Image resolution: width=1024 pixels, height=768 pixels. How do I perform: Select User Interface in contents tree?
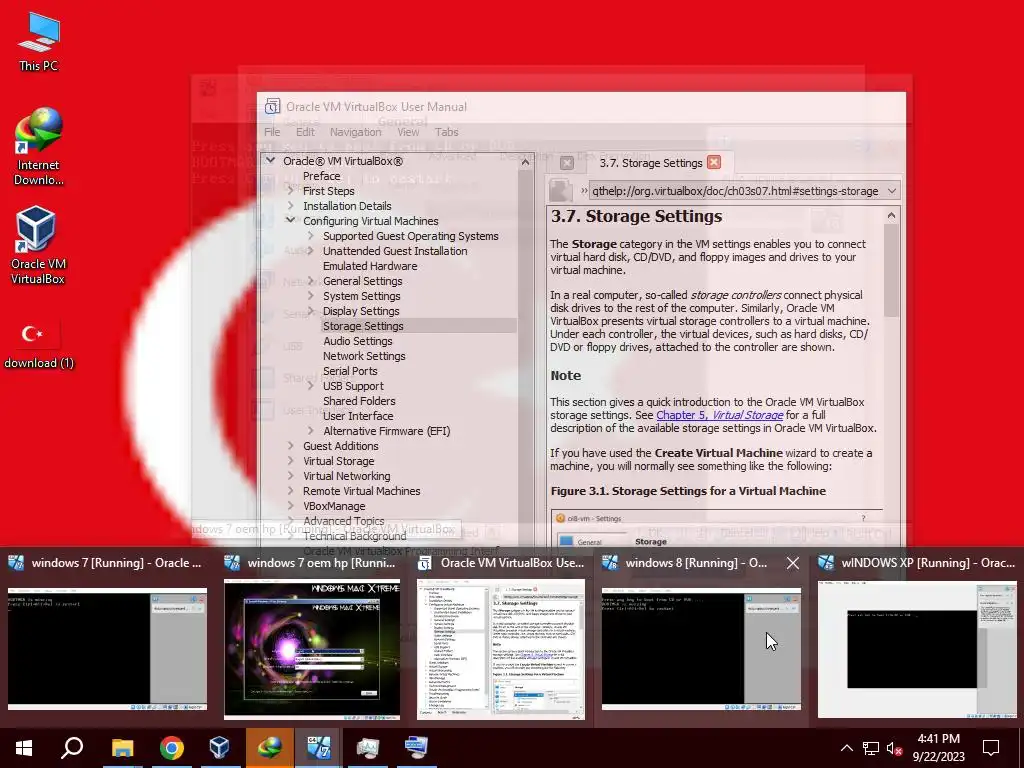358,416
